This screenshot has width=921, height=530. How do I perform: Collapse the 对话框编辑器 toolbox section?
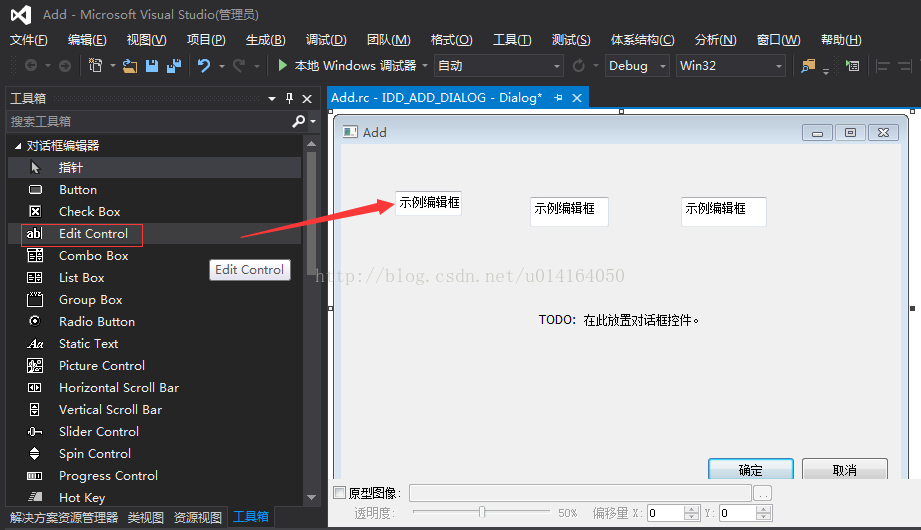(x=18, y=146)
